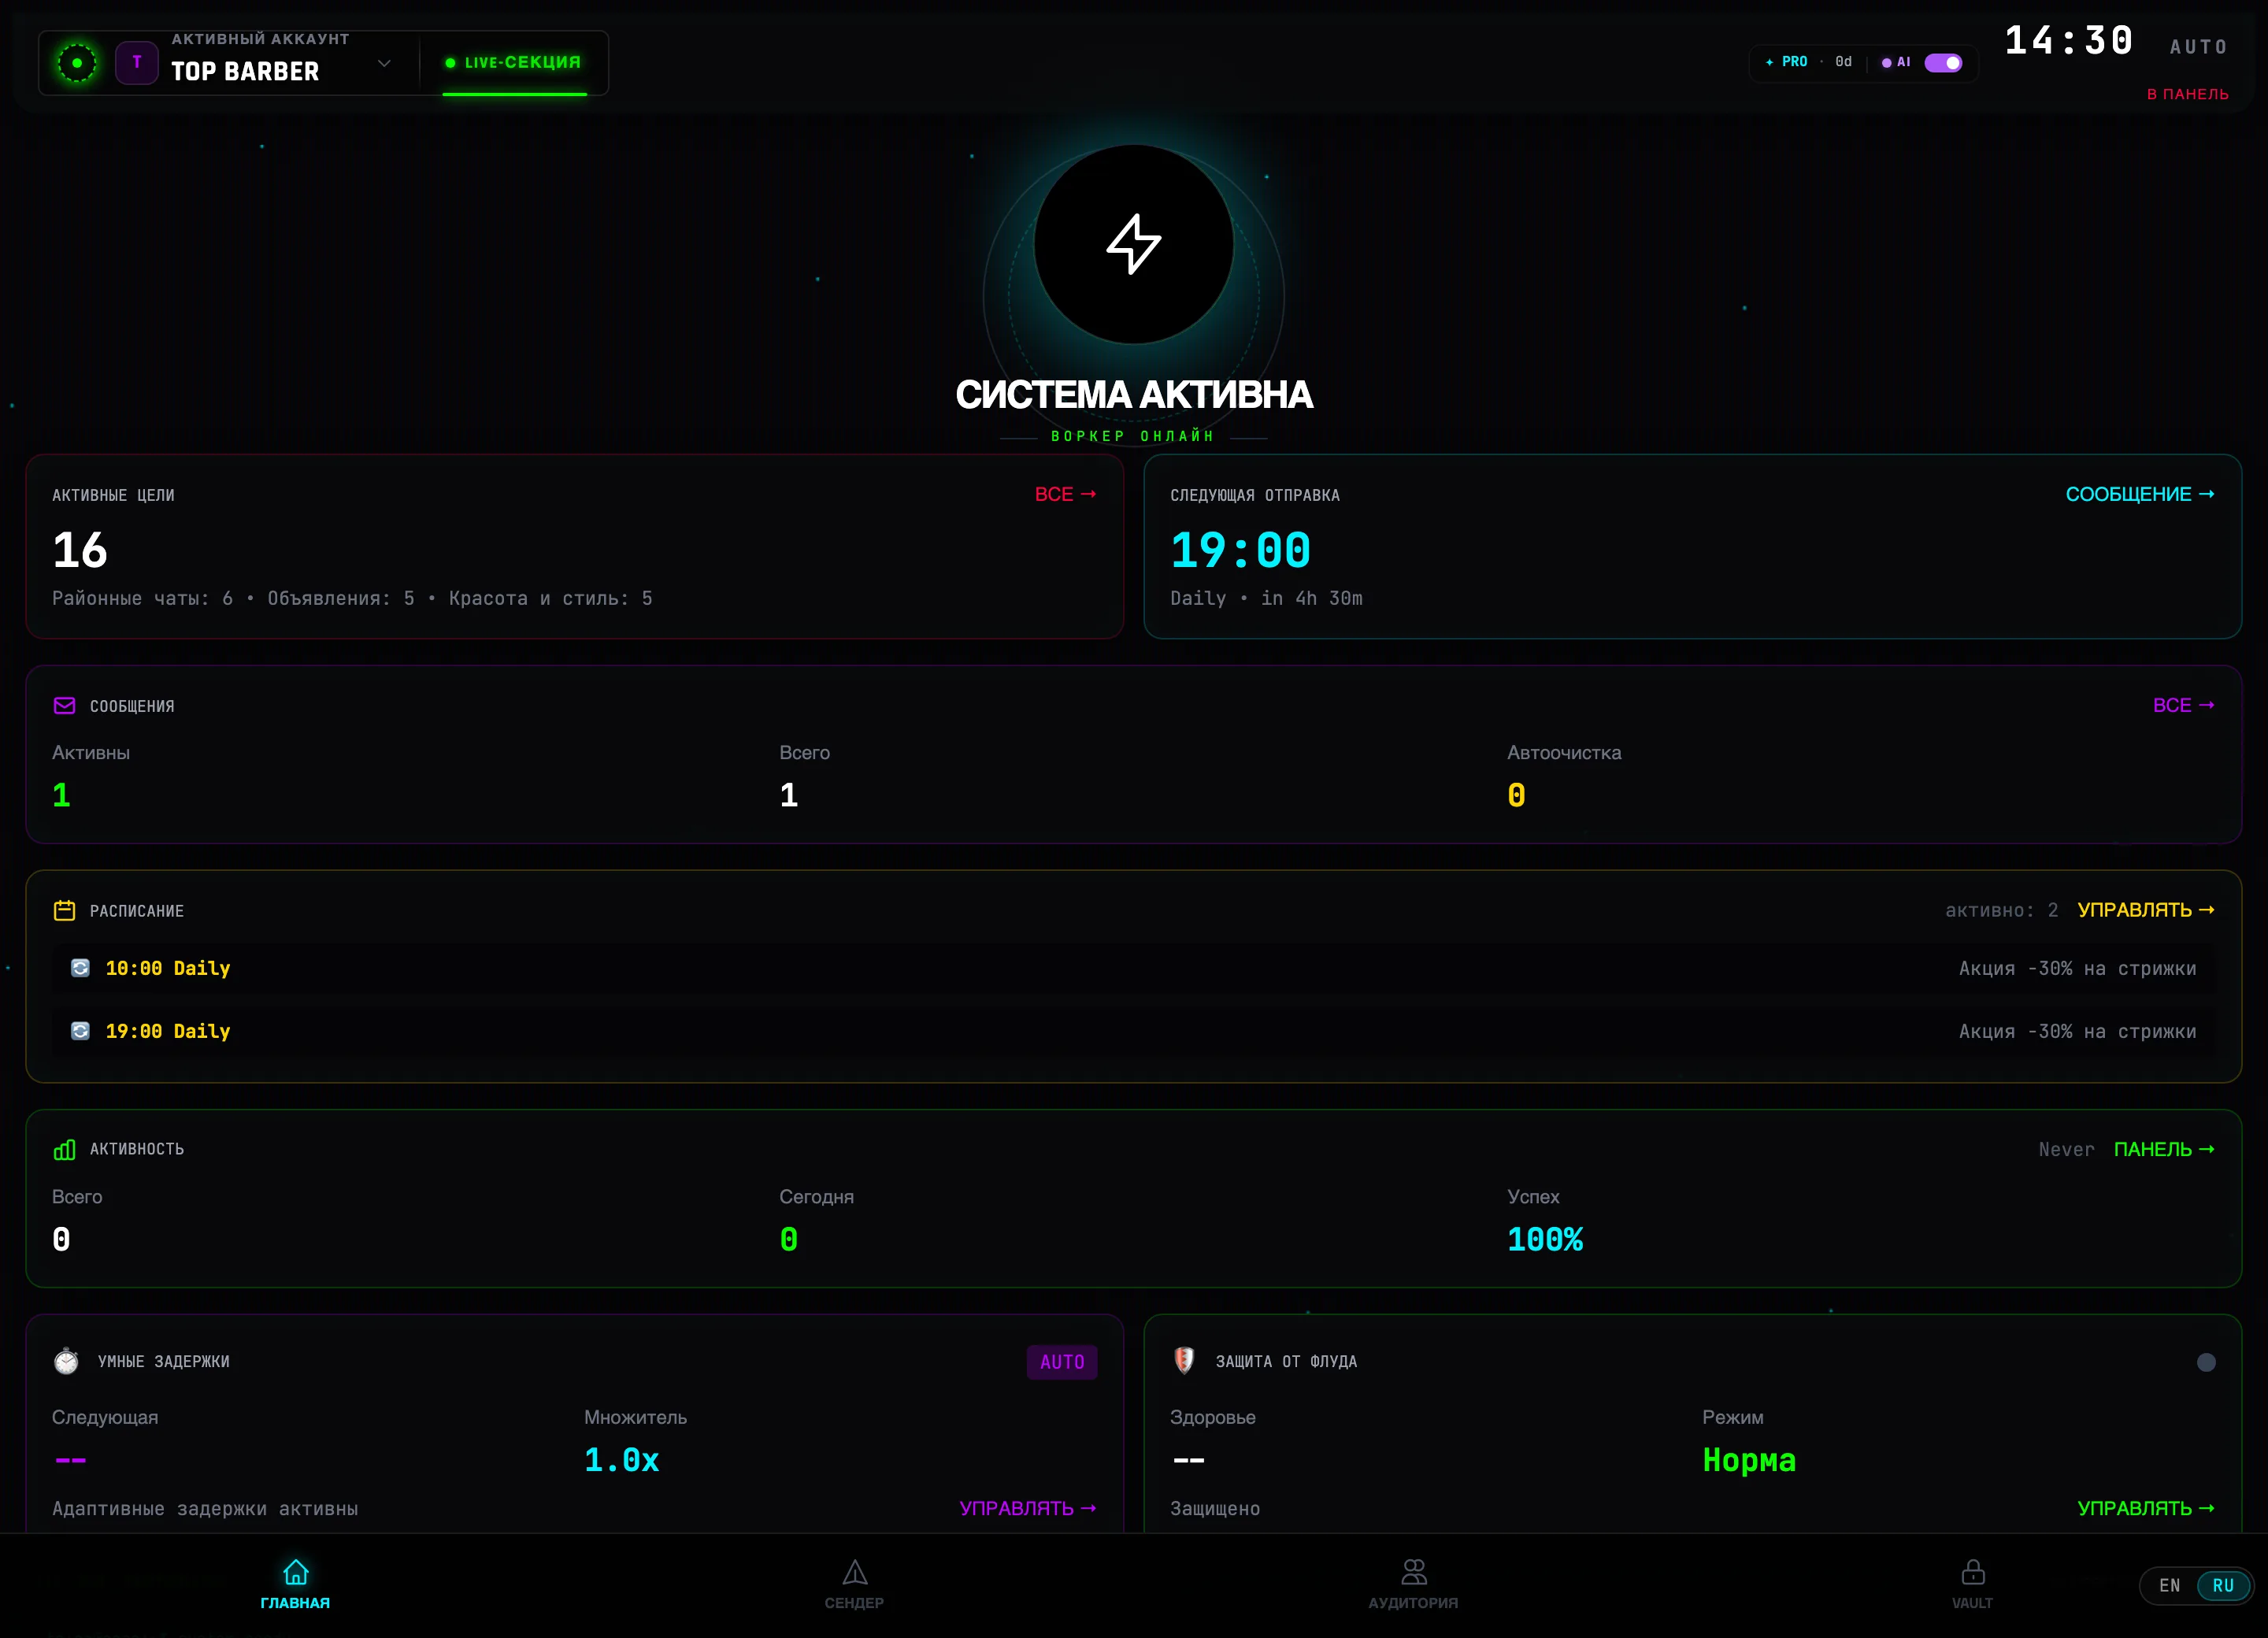Image resolution: width=2268 pixels, height=1638 pixels.
Task: Open the Vault tab
Action: click(x=1972, y=1585)
